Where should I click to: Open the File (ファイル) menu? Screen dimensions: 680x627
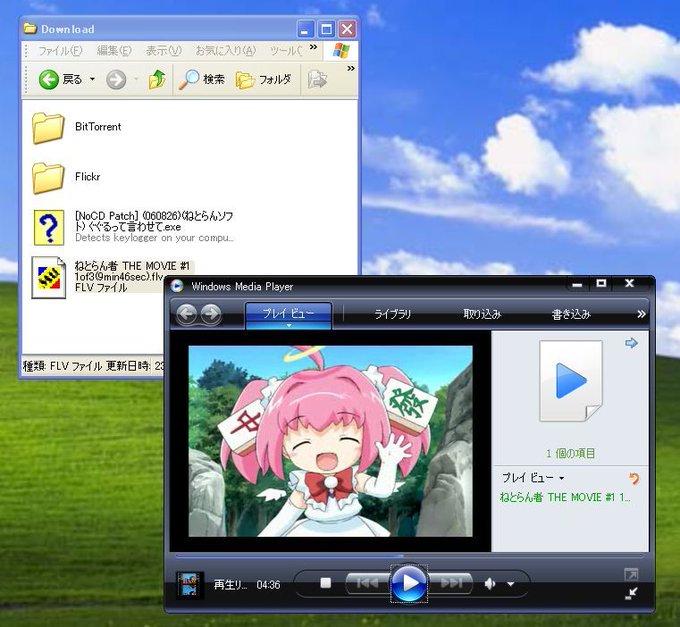60,51
